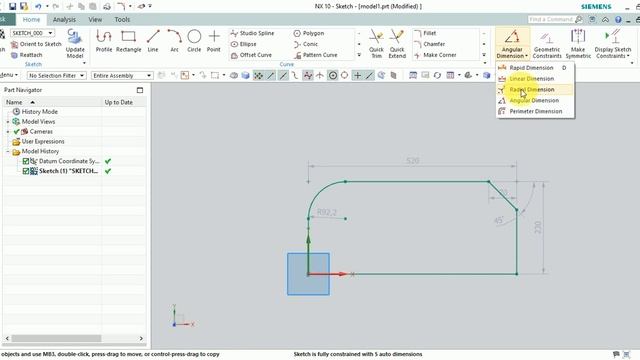This screenshot has width=640, height=360.
Task: Click the Reattach sketch button
Action: click(x=27, y=55)
